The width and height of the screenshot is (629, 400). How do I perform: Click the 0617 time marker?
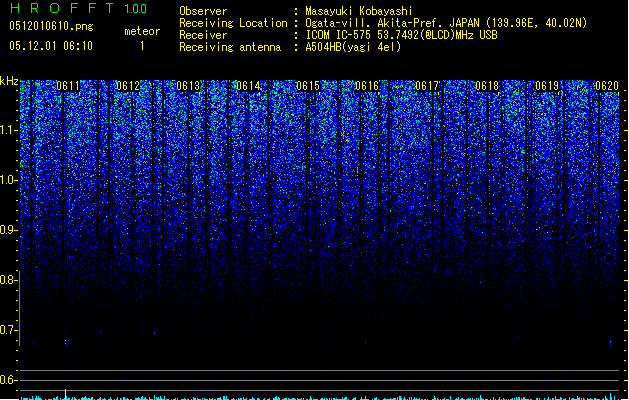(x=427, y=86)
